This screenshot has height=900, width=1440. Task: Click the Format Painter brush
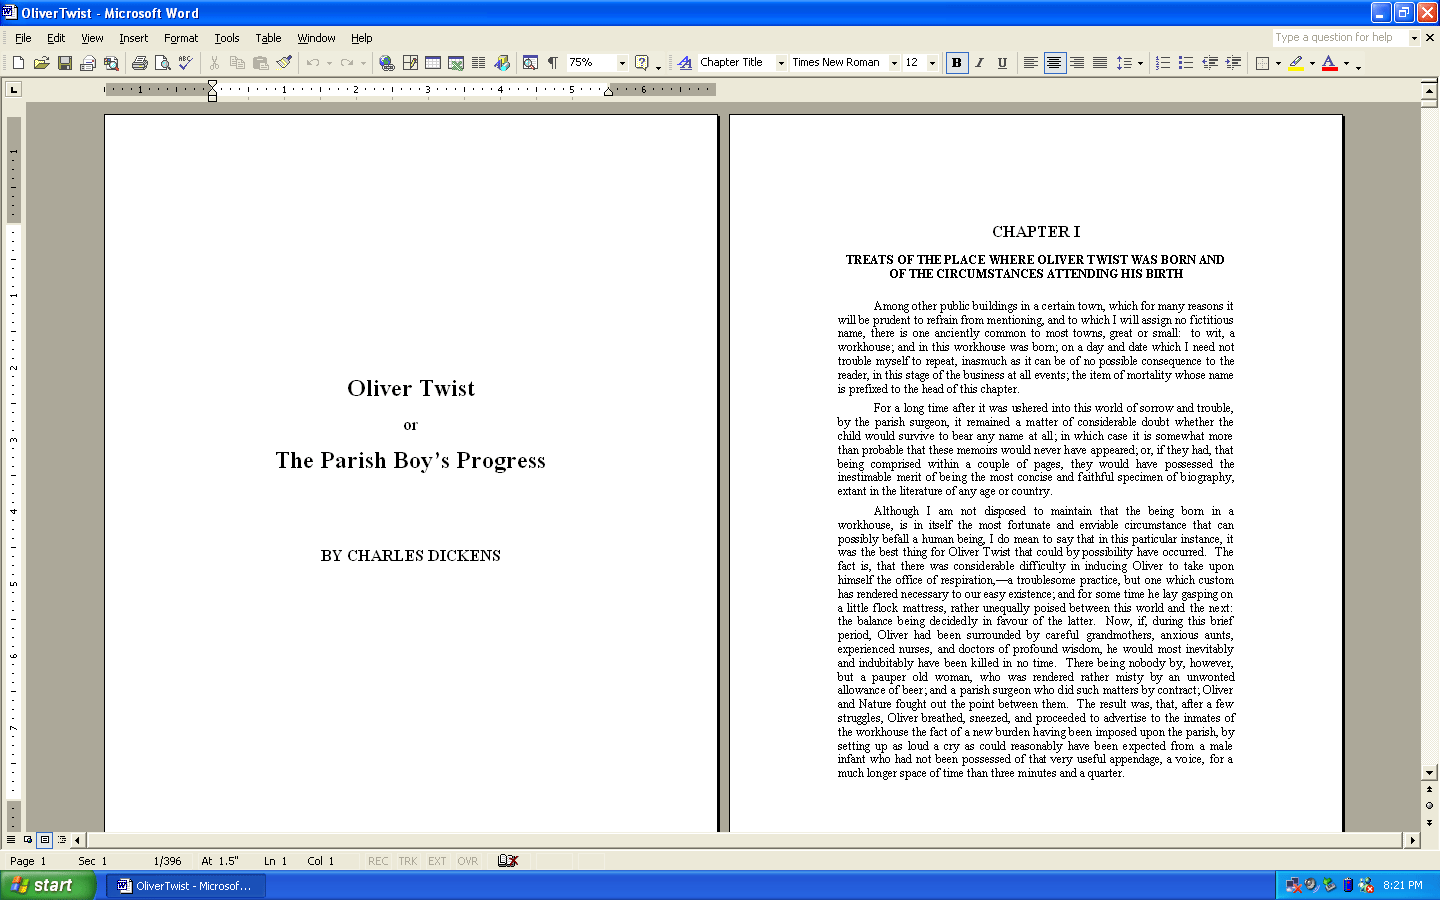284,63
